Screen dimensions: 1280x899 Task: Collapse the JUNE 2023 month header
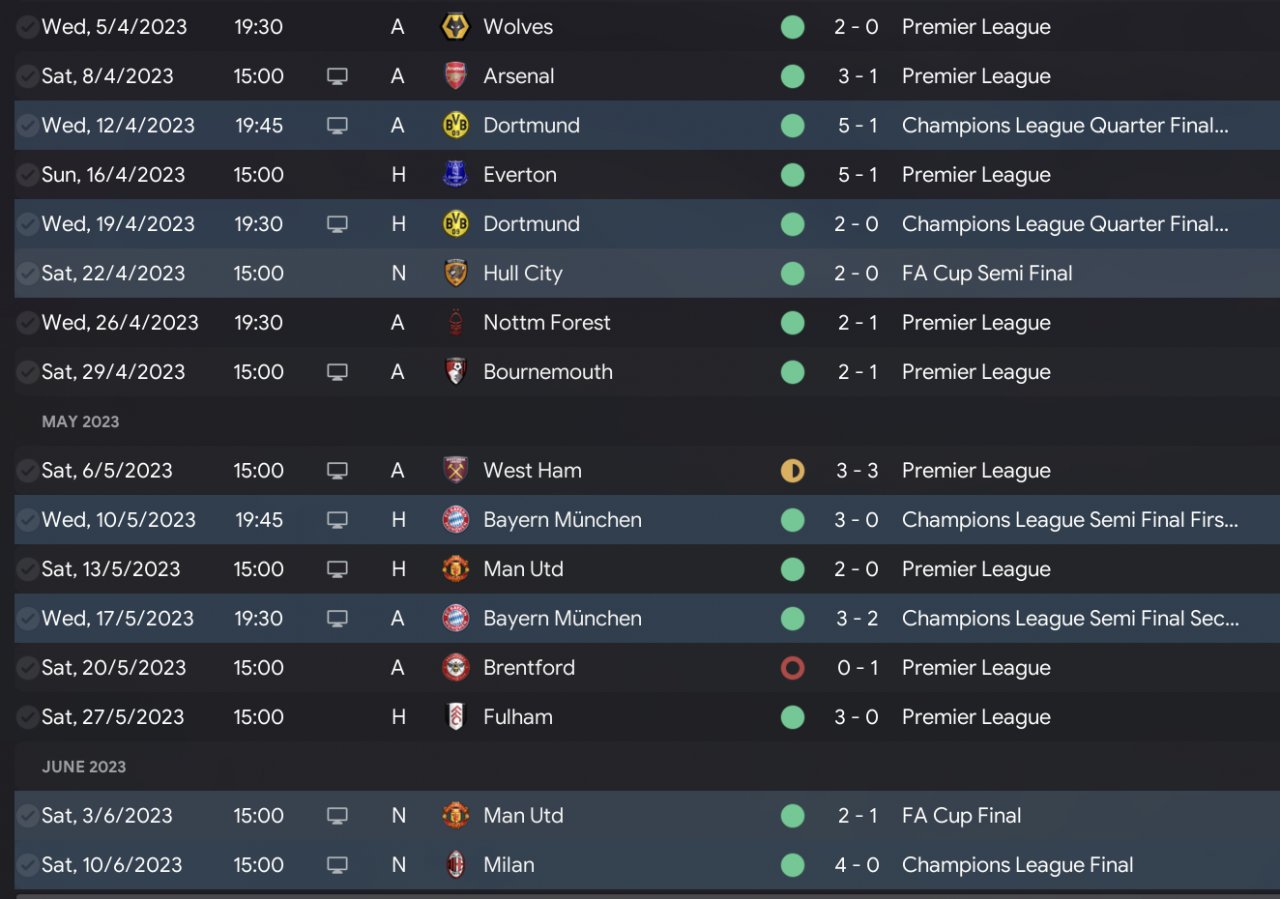(x=84, y=767)
